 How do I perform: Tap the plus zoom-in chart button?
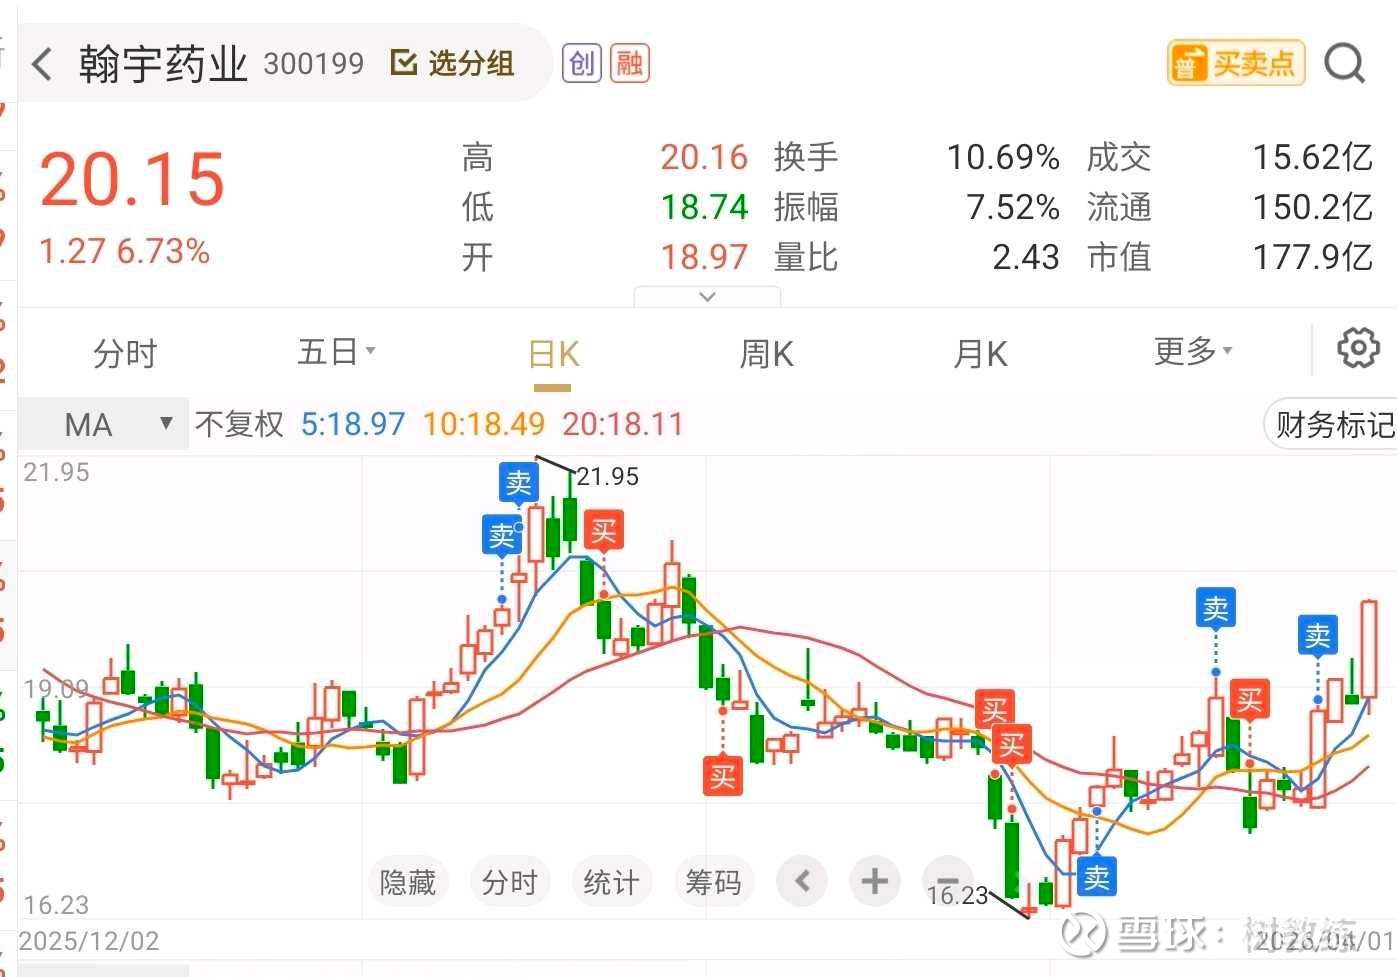coord(875,881)
